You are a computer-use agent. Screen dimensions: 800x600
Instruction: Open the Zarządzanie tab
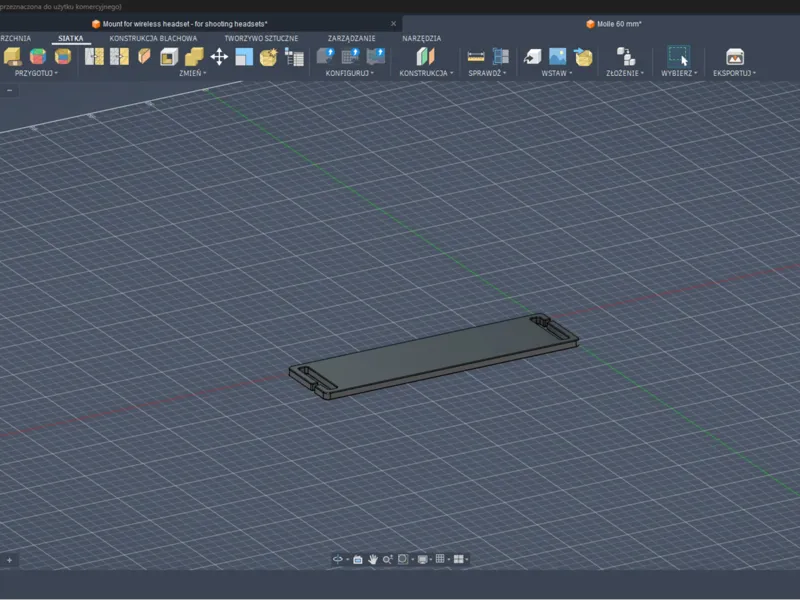point(352,38)
